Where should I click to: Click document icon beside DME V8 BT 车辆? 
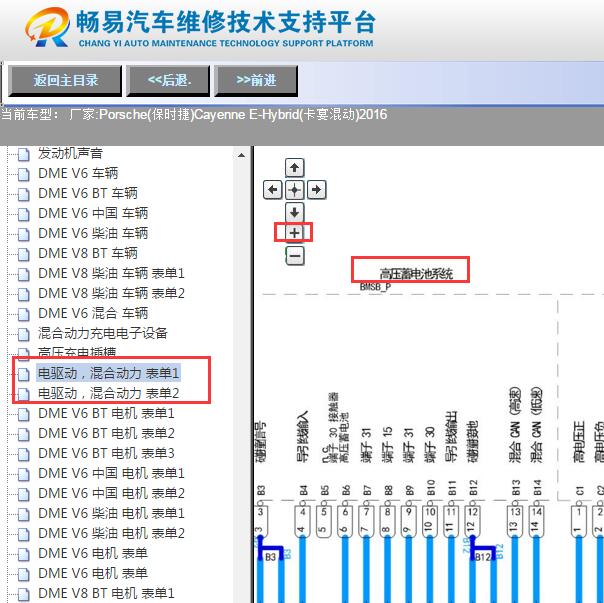(23, 254)
